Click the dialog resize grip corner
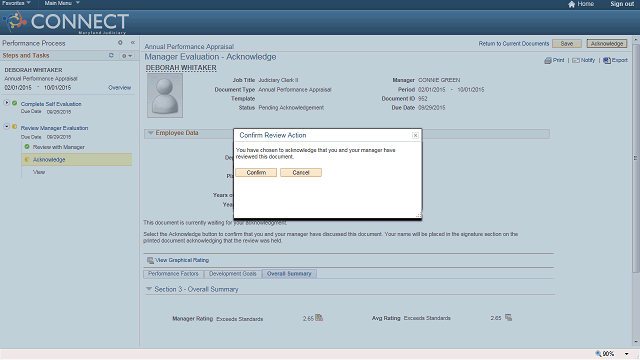The width and height of the screenshot is (640, 360). (418, 215)
